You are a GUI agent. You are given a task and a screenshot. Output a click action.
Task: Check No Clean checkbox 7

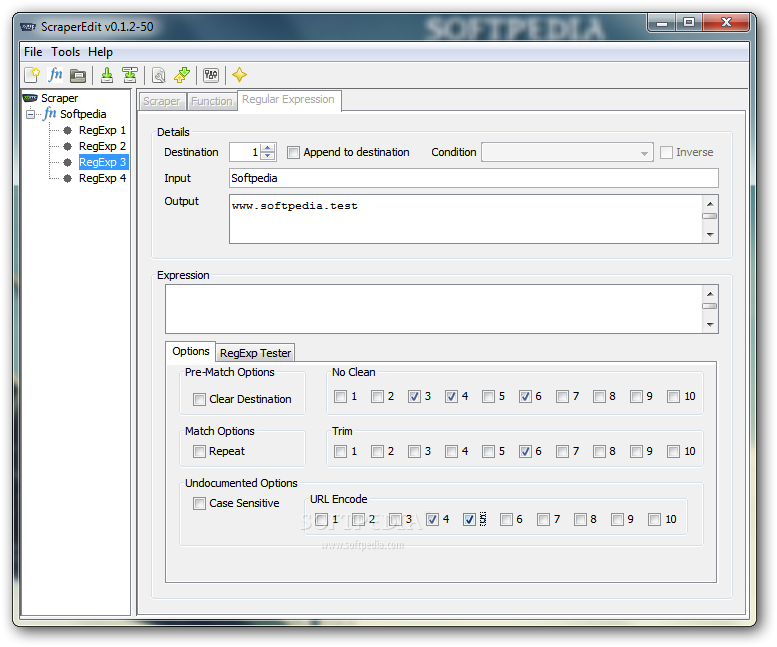pyautogui.click(x=562, y=396)
